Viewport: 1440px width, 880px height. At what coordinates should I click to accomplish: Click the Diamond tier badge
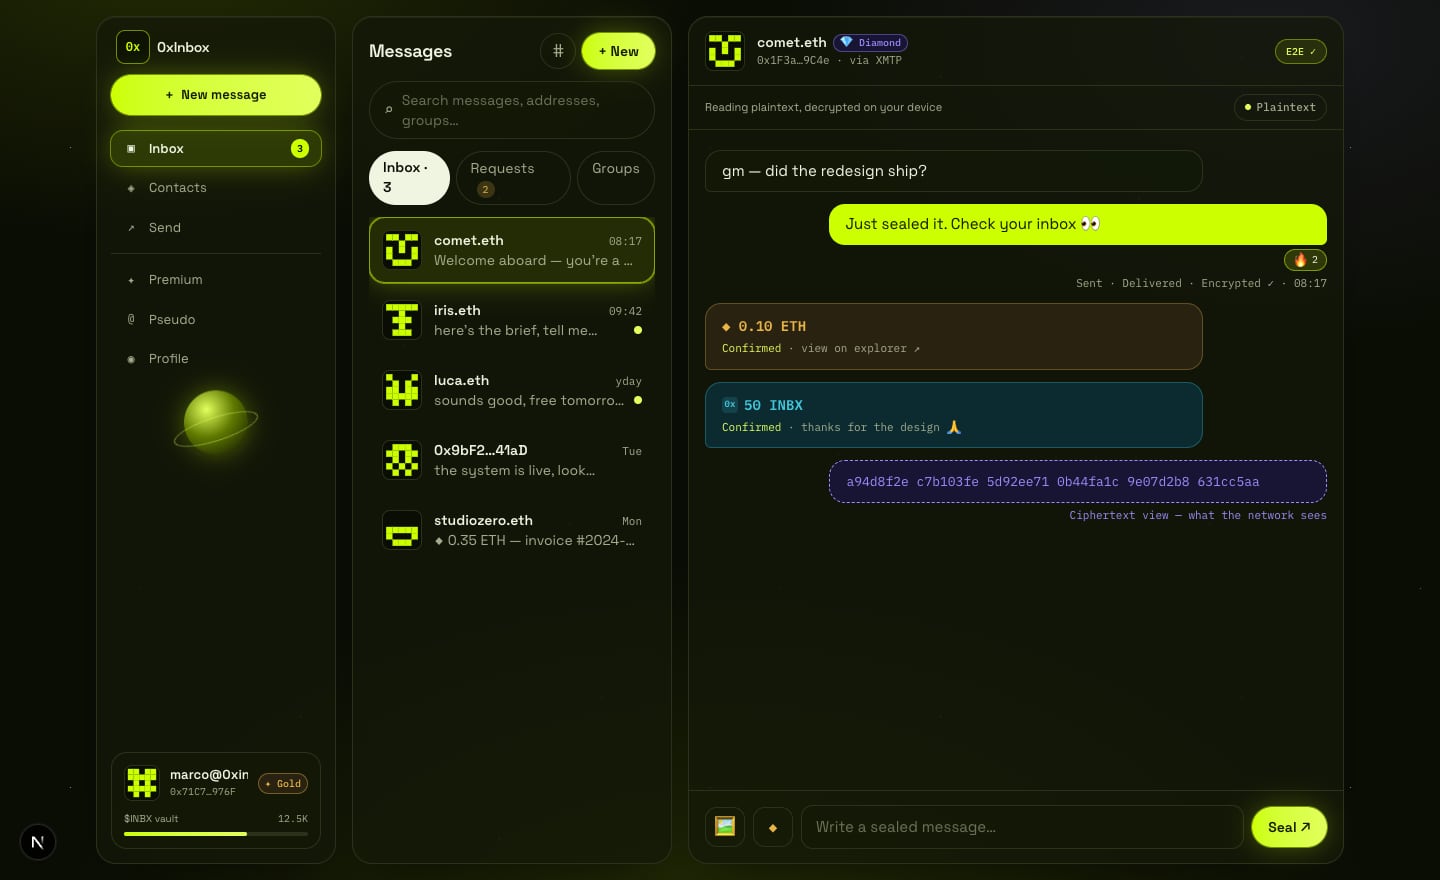tap(871, 42)
